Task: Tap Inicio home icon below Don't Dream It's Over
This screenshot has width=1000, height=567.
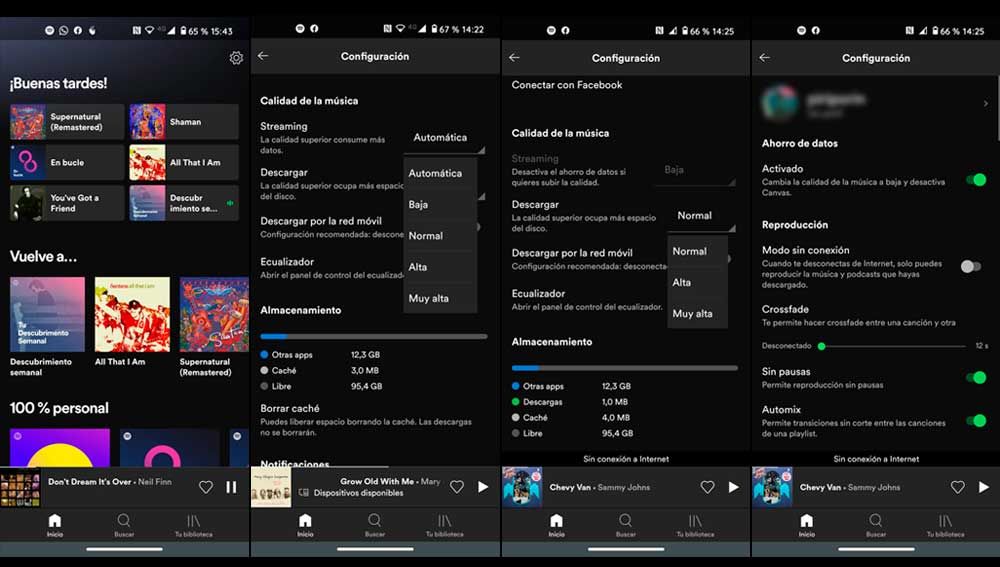Action: (x=55, y=525)
